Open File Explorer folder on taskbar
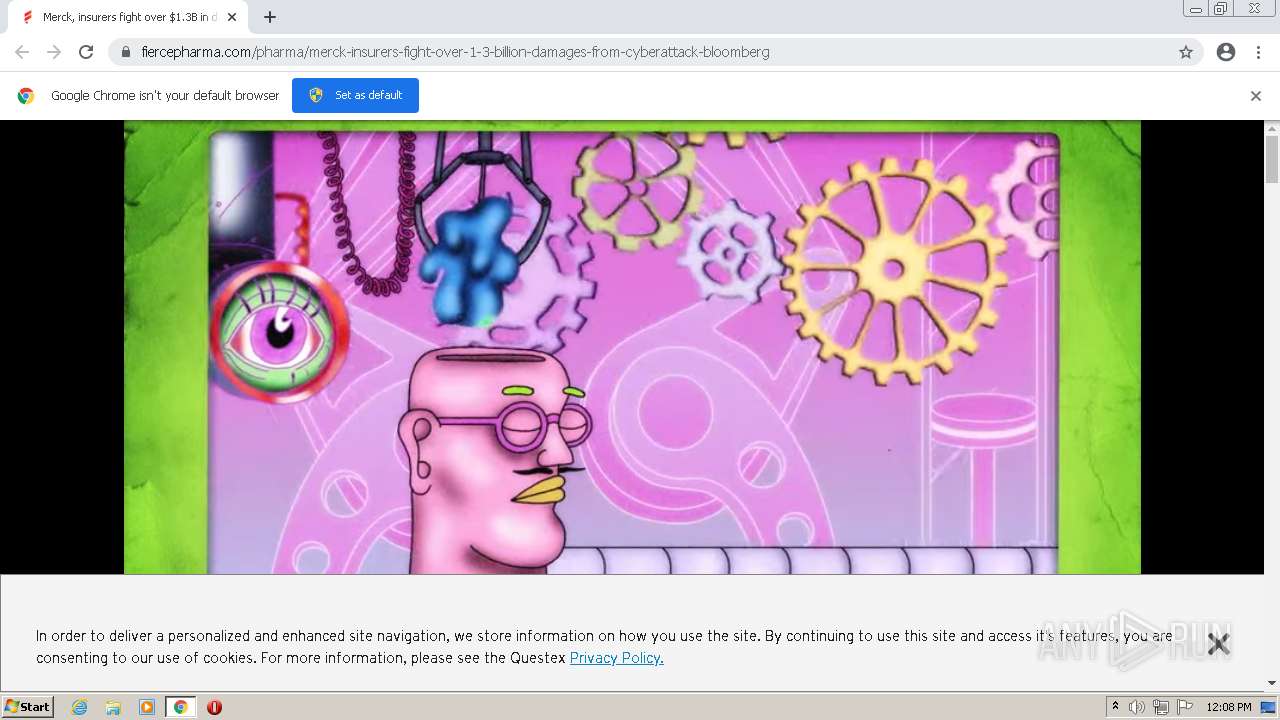Image resolution: width=1280 pixels, height=720 pixels. (x=113, y=707)
